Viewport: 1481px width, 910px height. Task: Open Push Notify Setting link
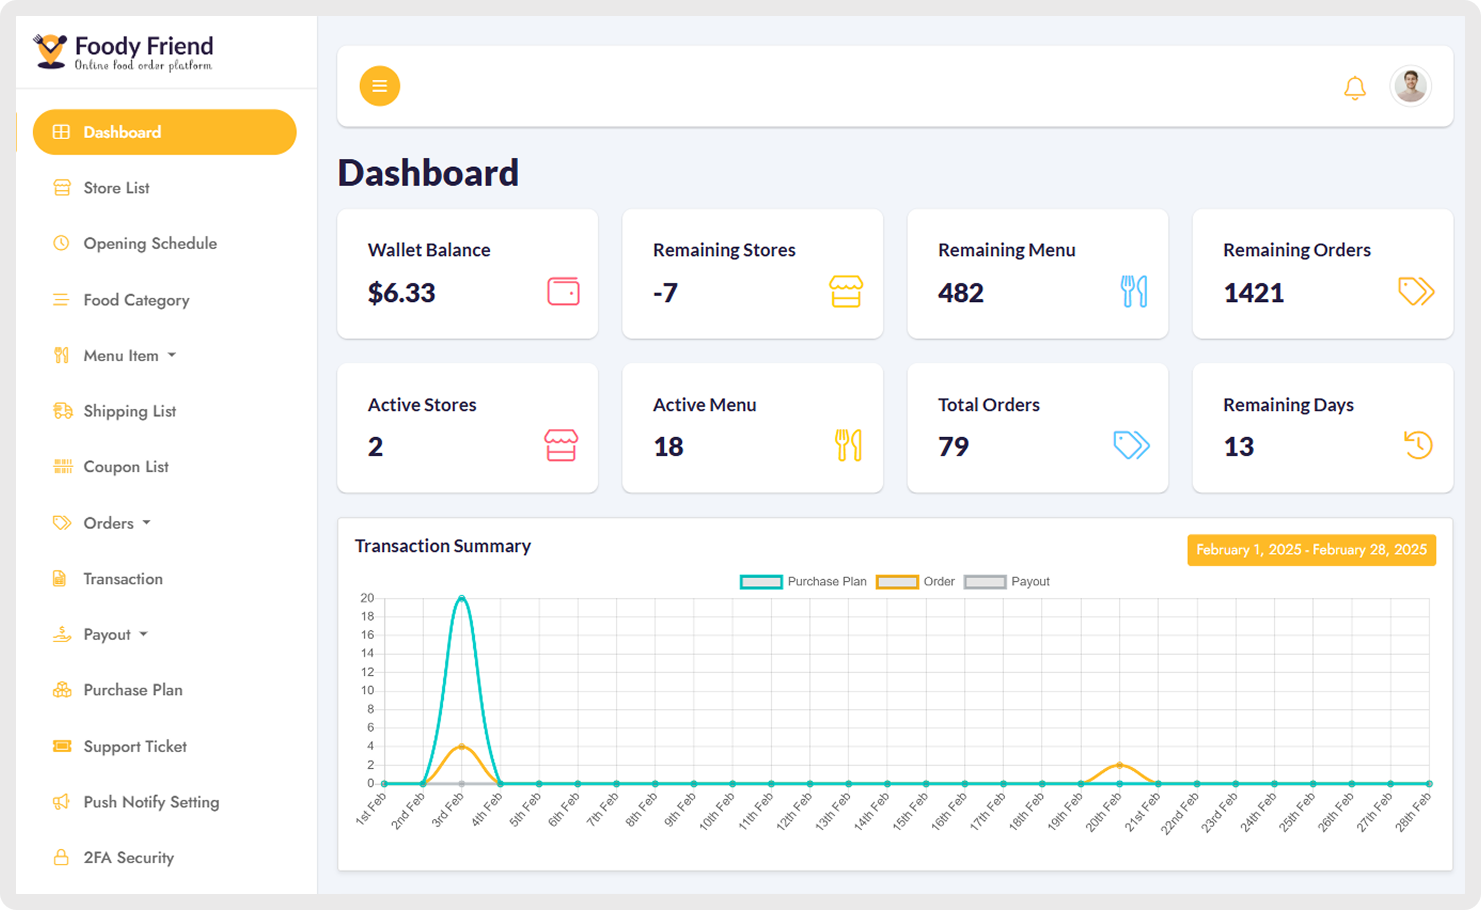coord(151,802)
